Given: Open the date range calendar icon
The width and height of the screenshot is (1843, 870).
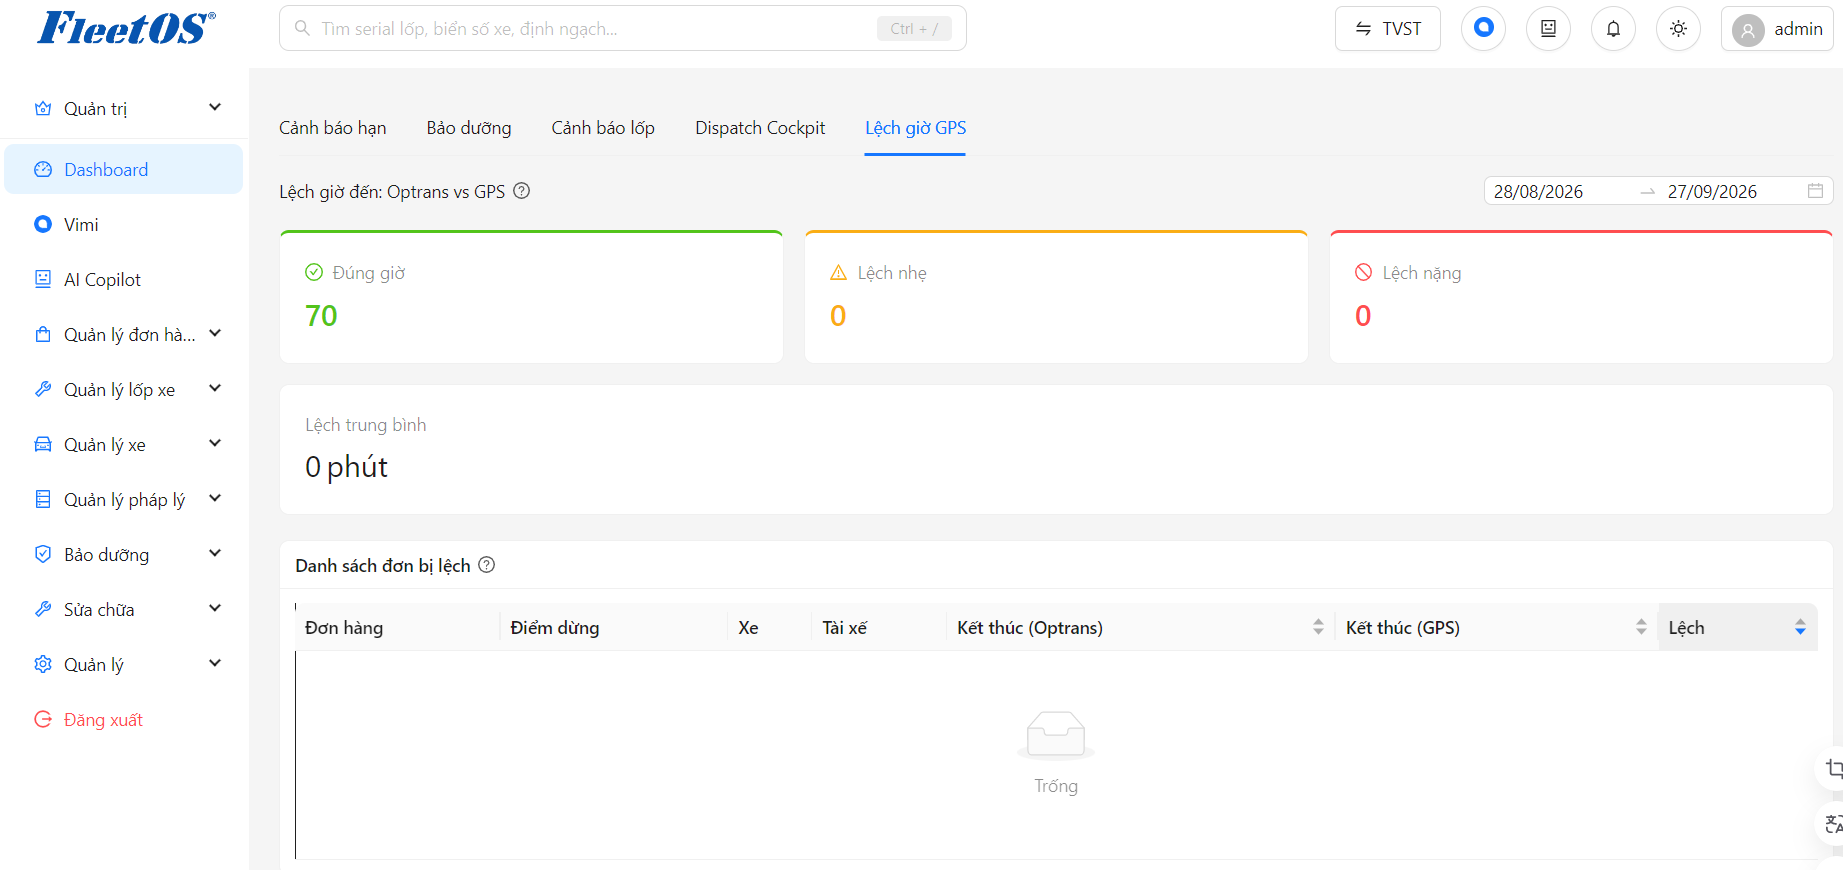Looking at the screenshot, I should tap(1815, 191).
